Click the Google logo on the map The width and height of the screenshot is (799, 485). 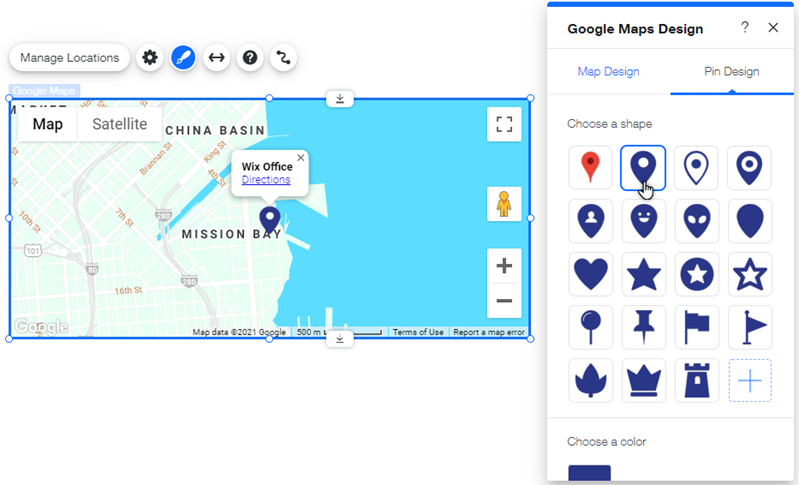click(41, 326)
